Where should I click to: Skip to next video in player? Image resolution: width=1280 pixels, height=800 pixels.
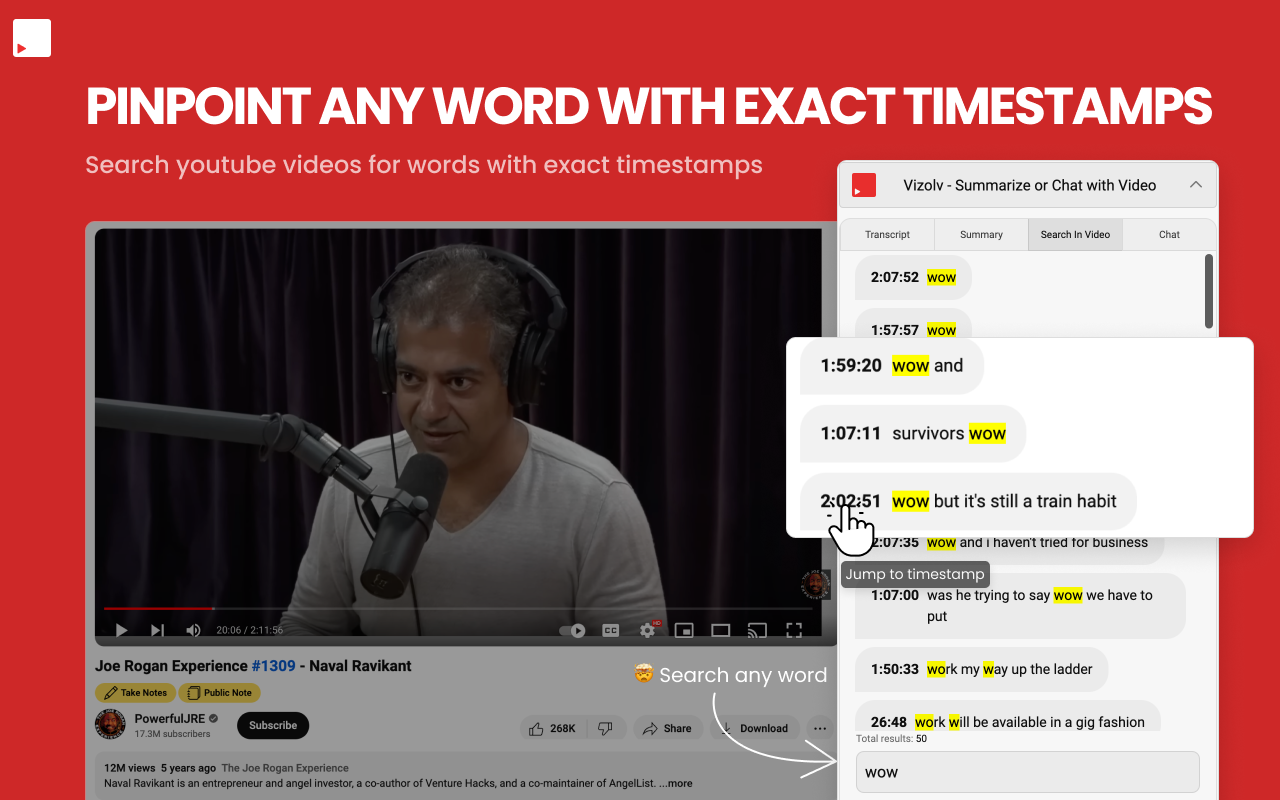[x=157, y=630]
